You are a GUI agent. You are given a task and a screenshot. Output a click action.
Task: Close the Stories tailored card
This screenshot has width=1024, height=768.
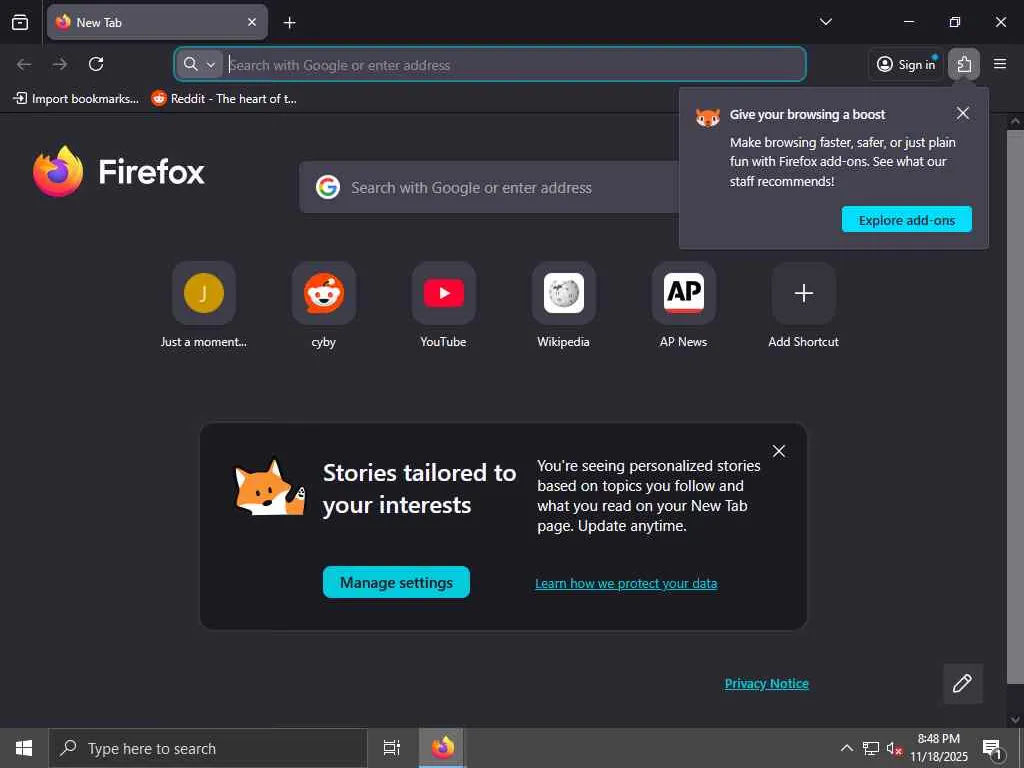pyautogui.click(x=778, y=451)
